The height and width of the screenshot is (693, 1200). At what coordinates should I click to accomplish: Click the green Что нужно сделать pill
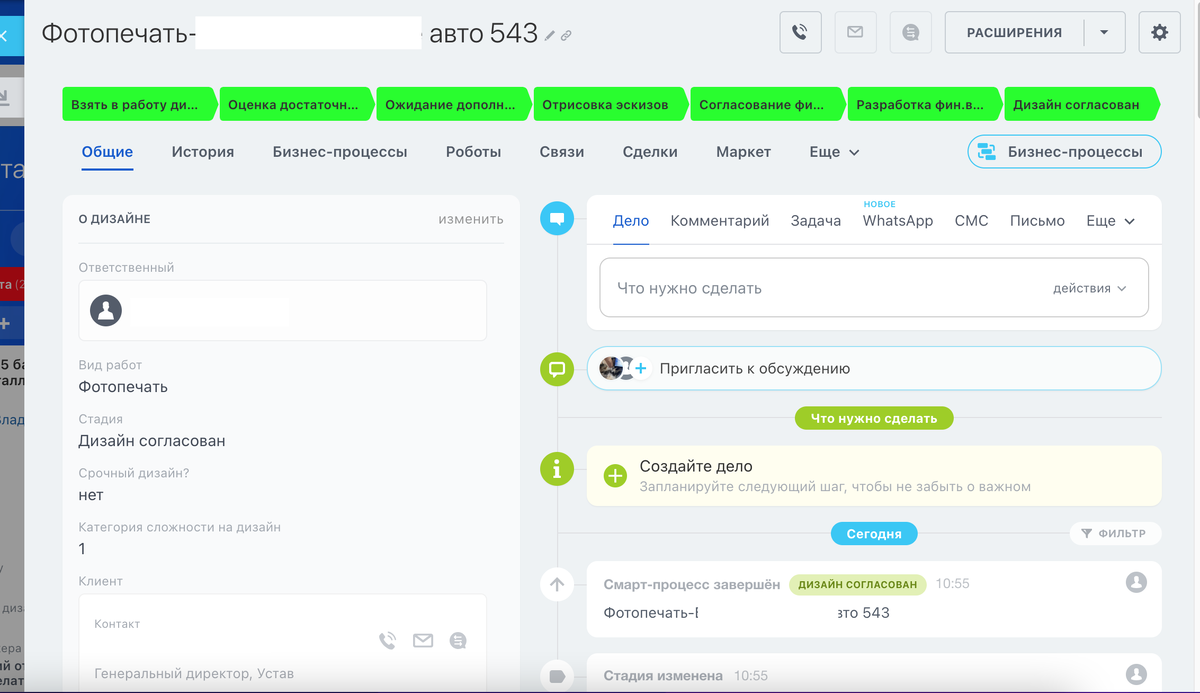click(874, 418)
